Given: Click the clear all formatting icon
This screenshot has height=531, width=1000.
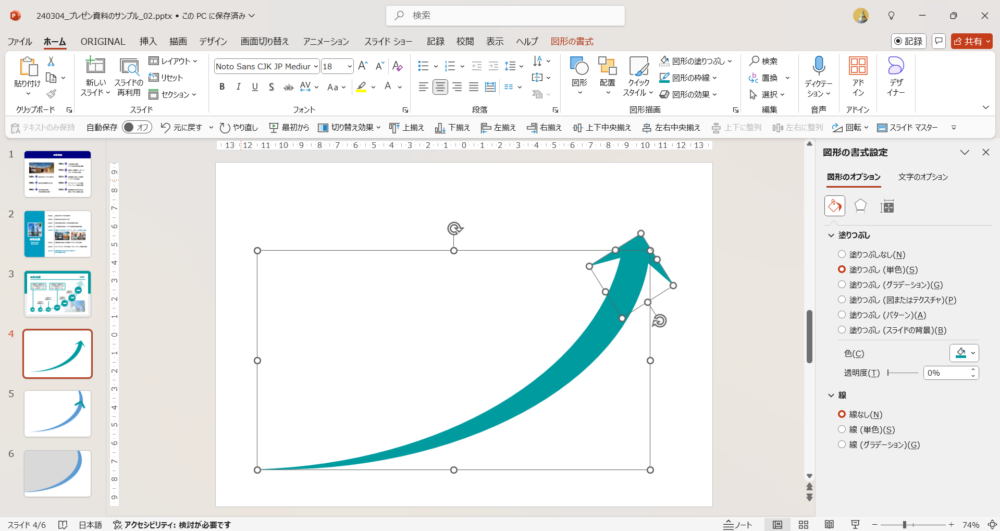Looking at the screenshot, I should point(396,66).
